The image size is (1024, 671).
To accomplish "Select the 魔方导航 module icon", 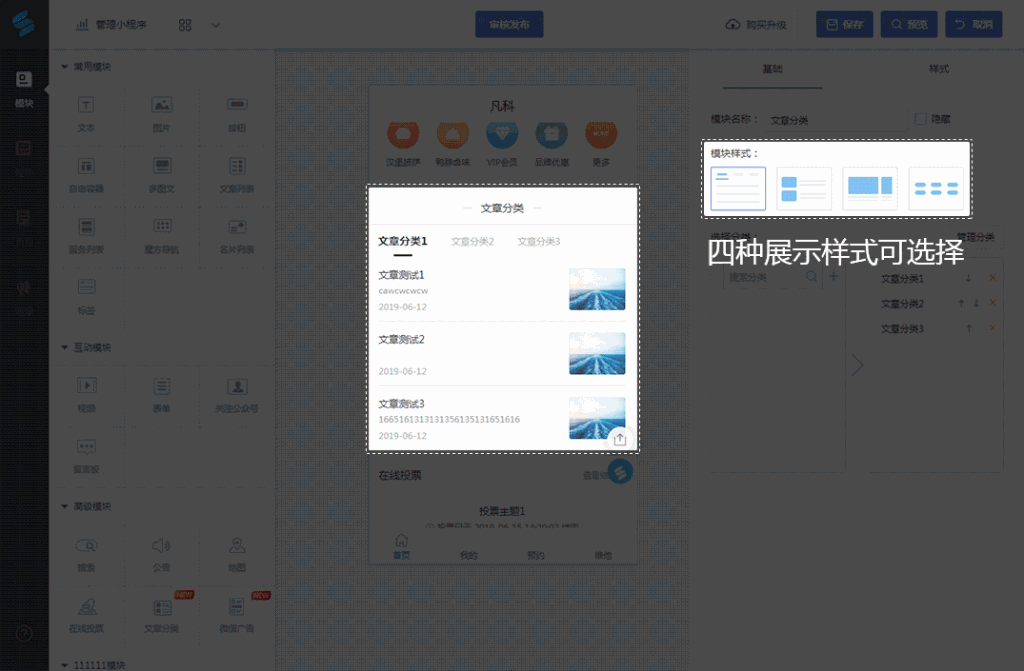I will pos(161,226).
